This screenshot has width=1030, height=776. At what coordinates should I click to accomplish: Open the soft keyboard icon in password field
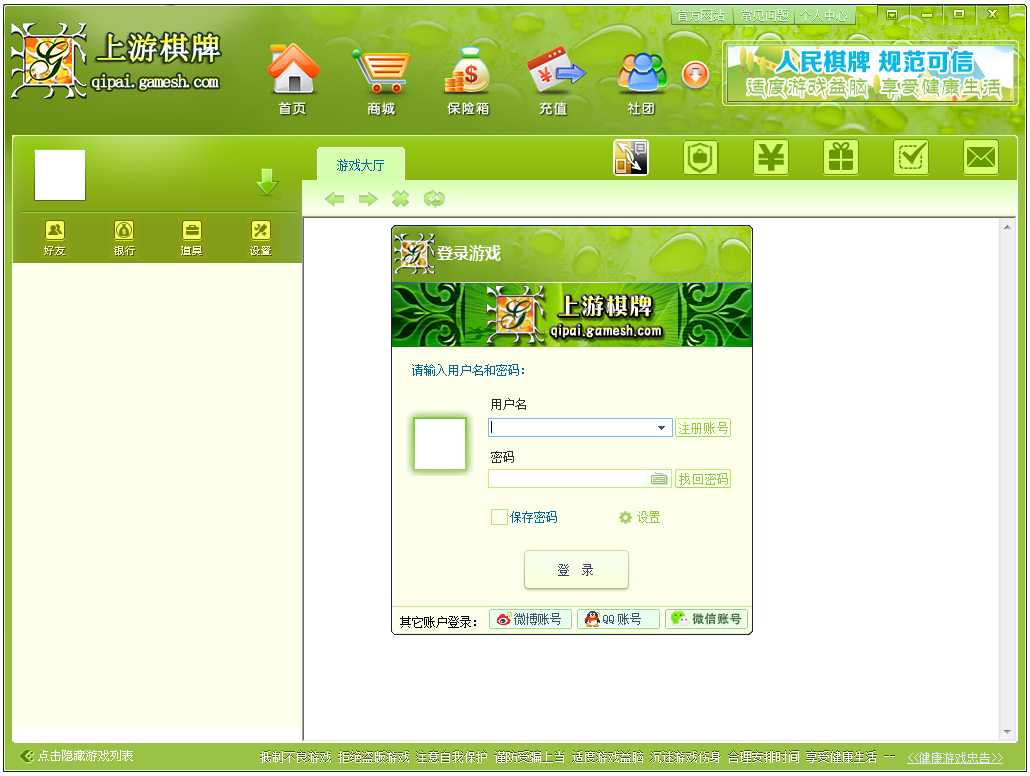pyautogui.click(x=659, y=479)
